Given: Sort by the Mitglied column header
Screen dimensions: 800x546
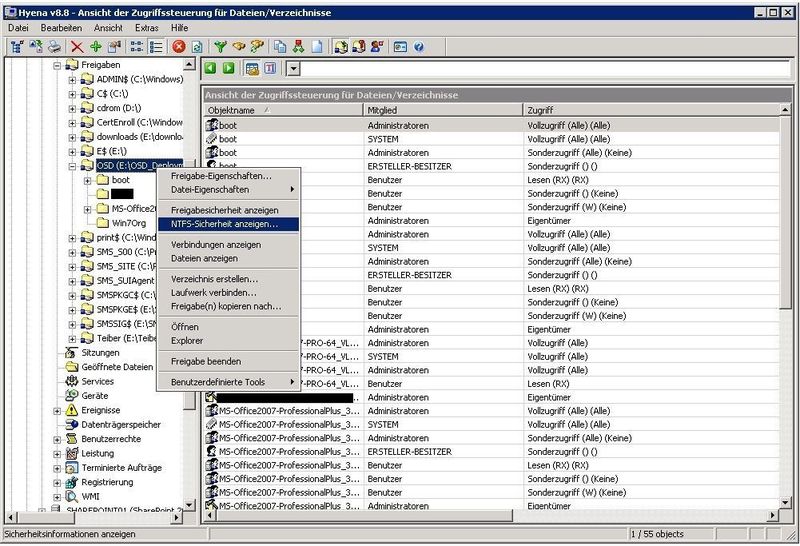Looking at the screenshot, I should pyautogui.click(x=444, y=110).
